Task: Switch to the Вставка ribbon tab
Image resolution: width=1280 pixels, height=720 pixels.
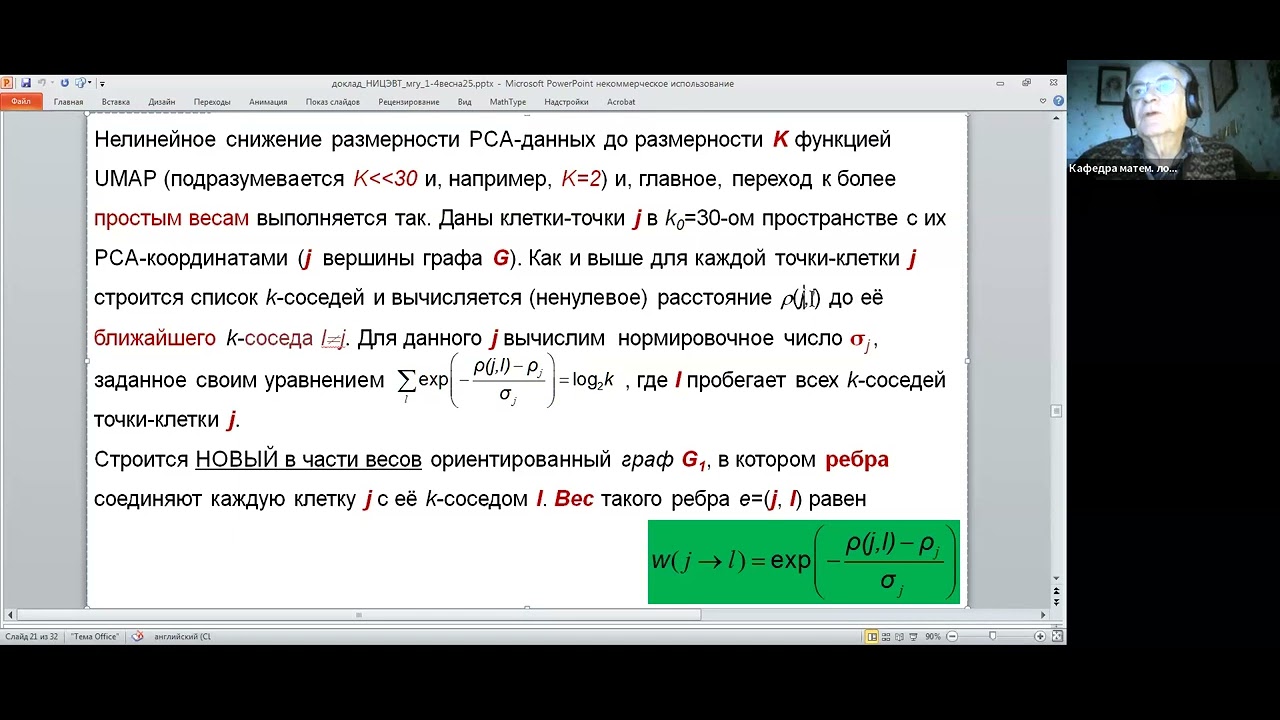Action: [x=115, y=102]
